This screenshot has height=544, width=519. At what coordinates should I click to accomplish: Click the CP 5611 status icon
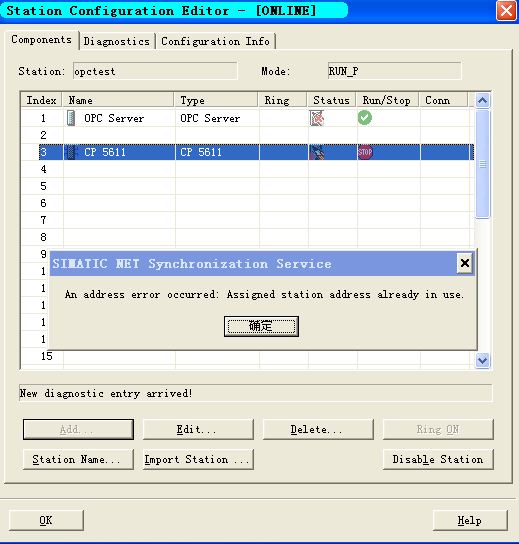(x=317, y=152)
